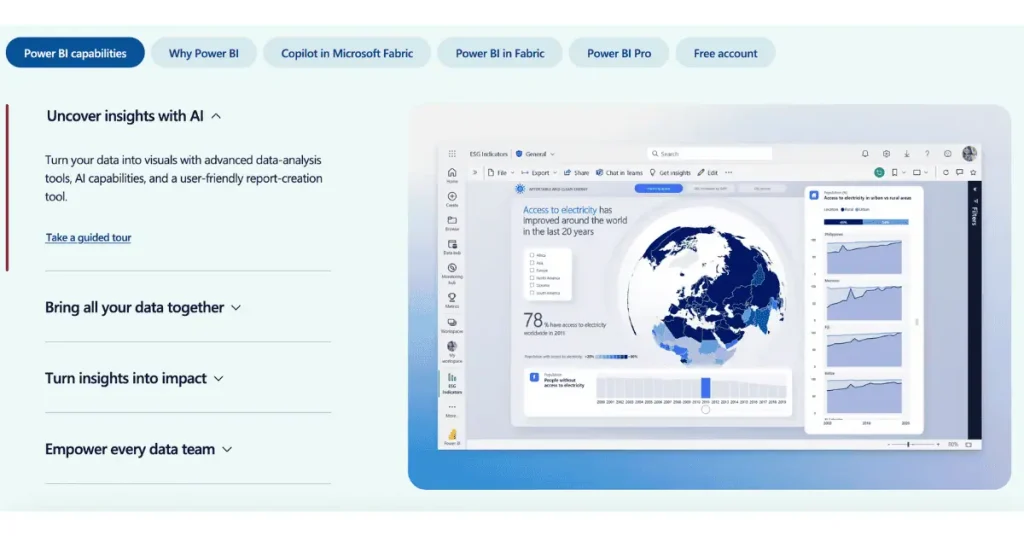This screenshot has height=536, width=1024.
Task: Click Edit in report toolbar
Action: 707,172
